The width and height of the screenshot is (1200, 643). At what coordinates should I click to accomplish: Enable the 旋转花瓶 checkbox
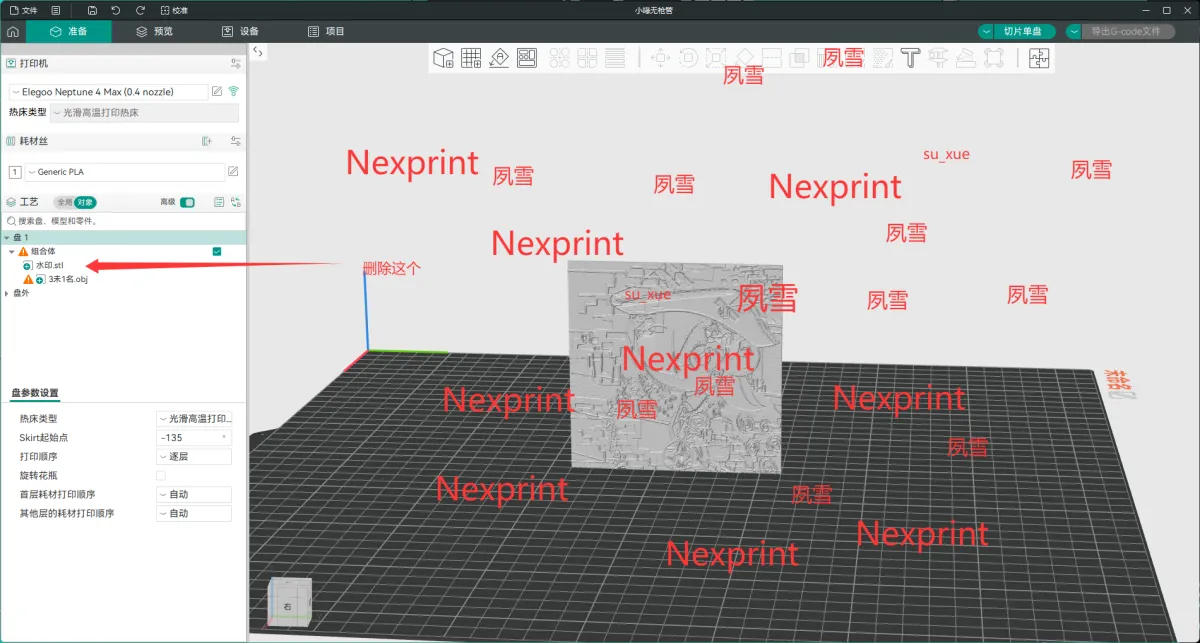click(x=159, y=475)
